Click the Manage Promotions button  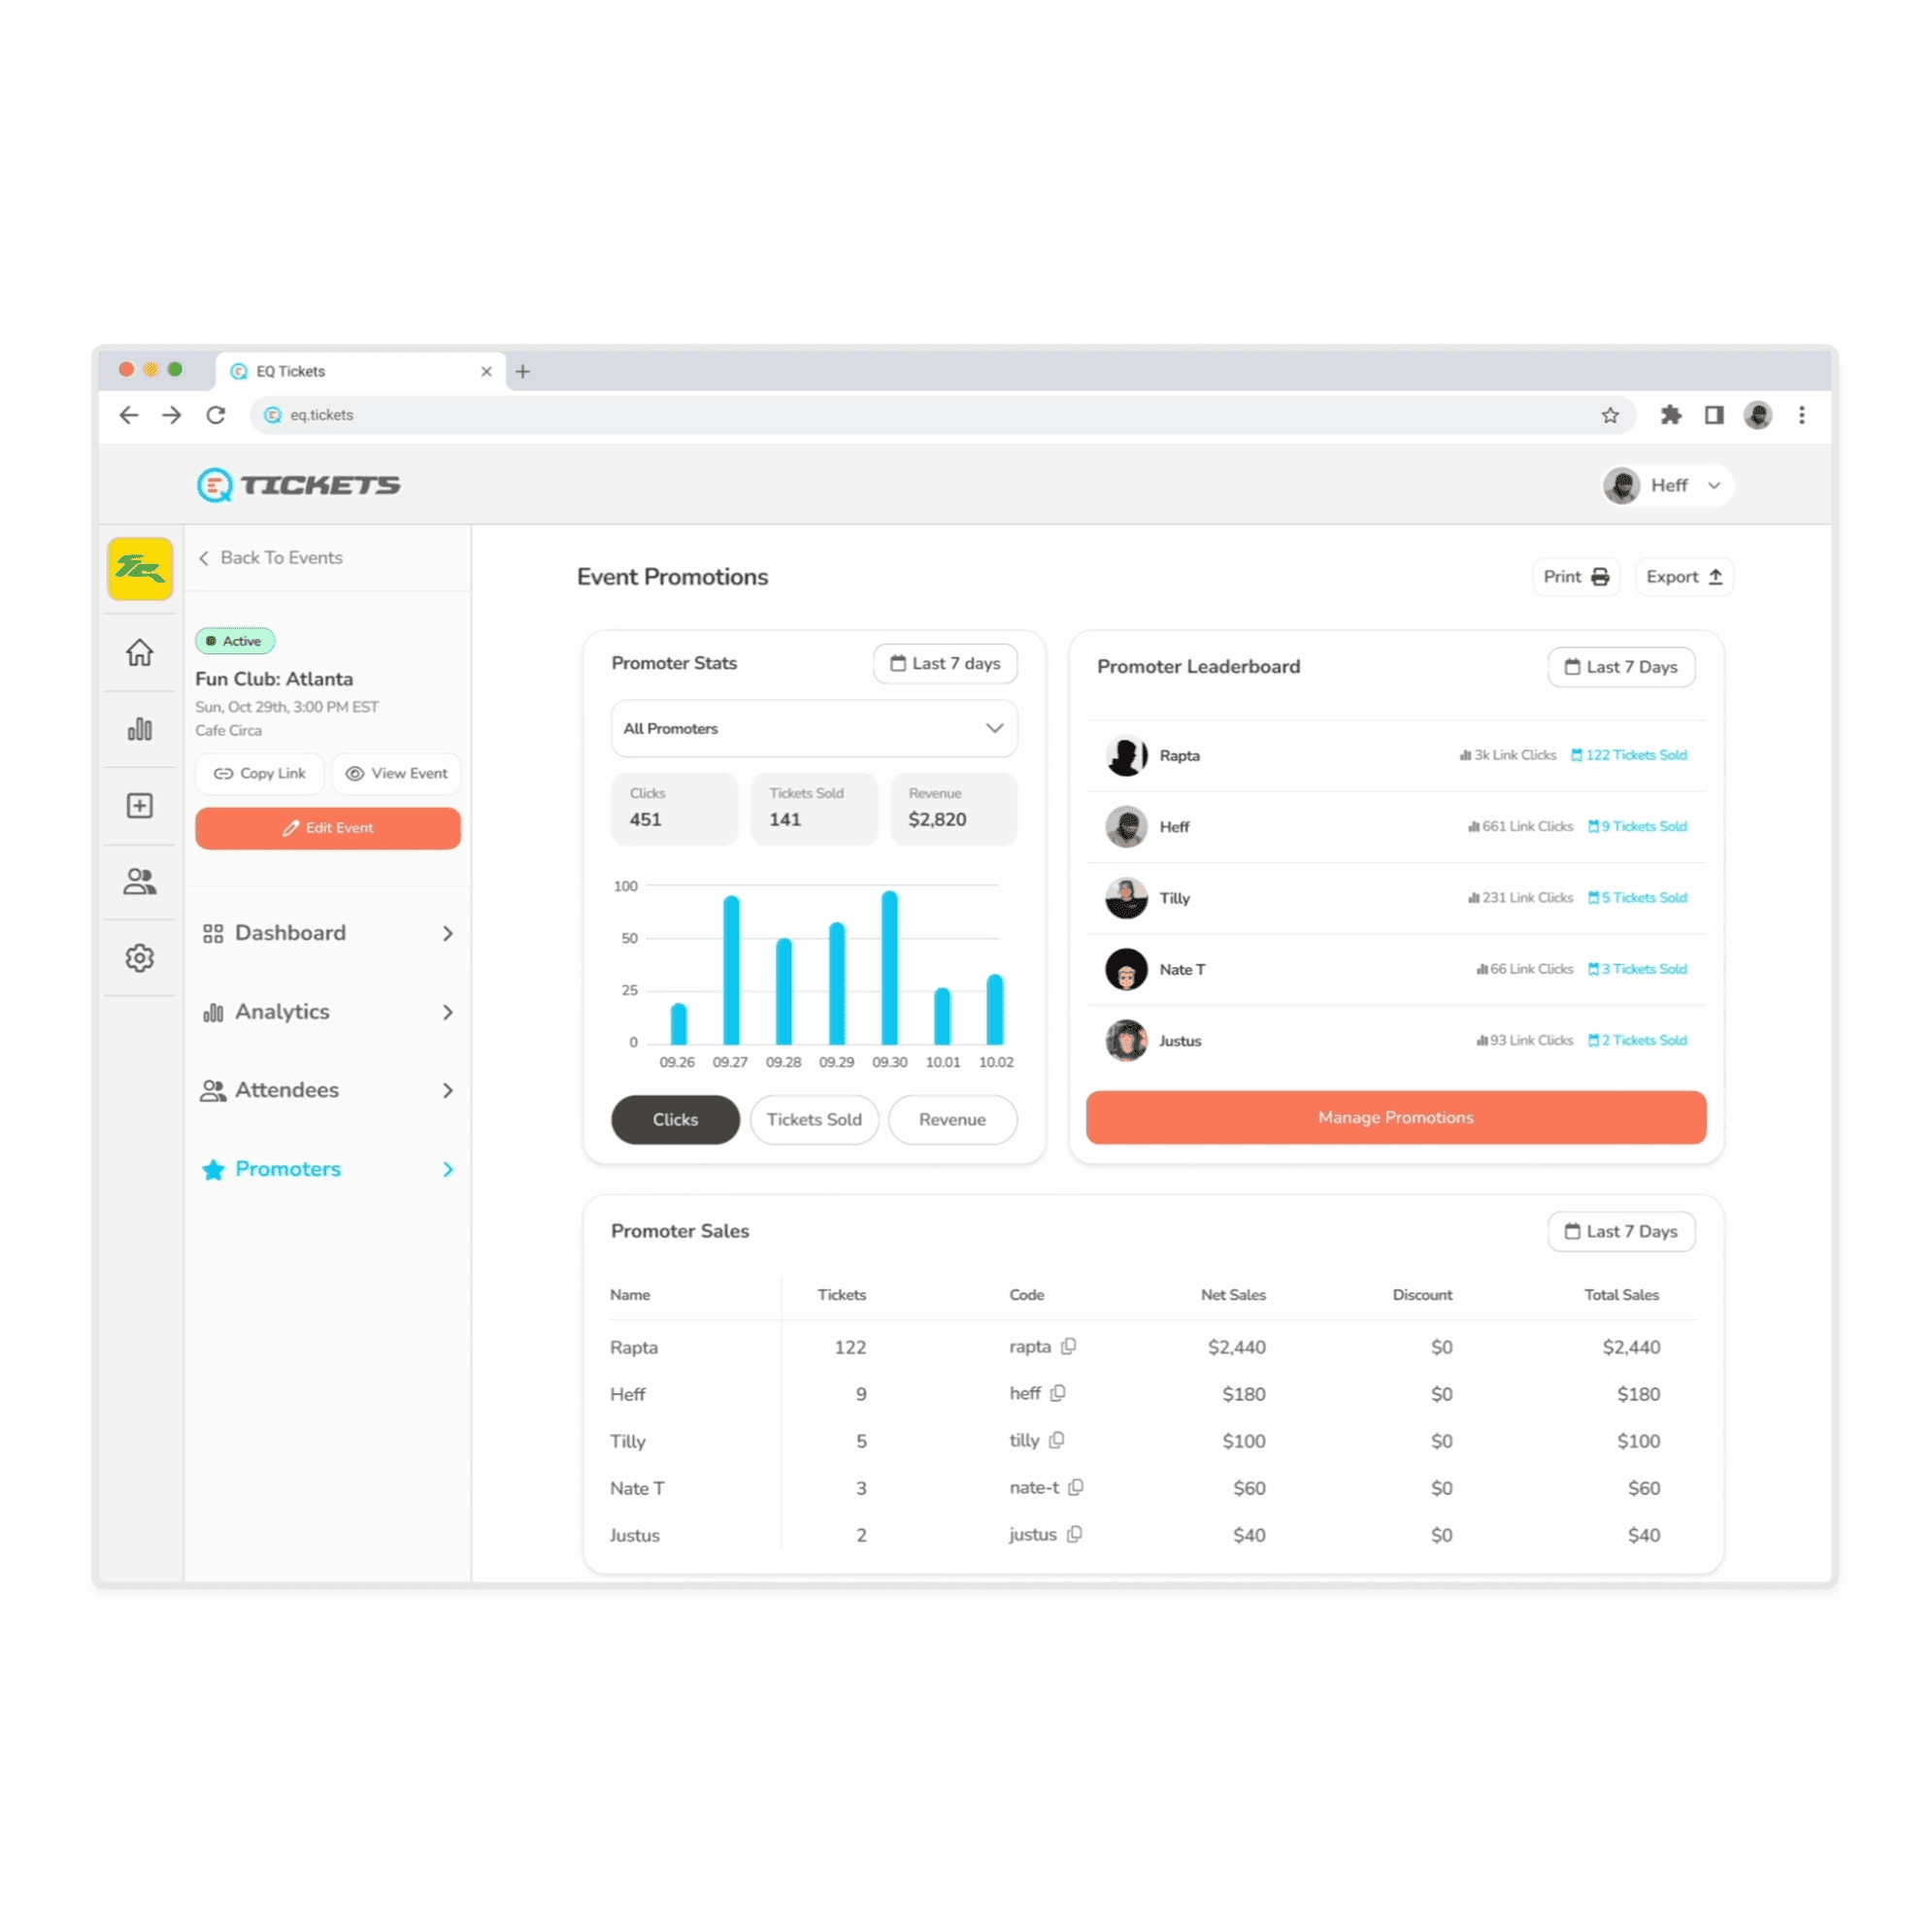click(x=1395, y=1117)
